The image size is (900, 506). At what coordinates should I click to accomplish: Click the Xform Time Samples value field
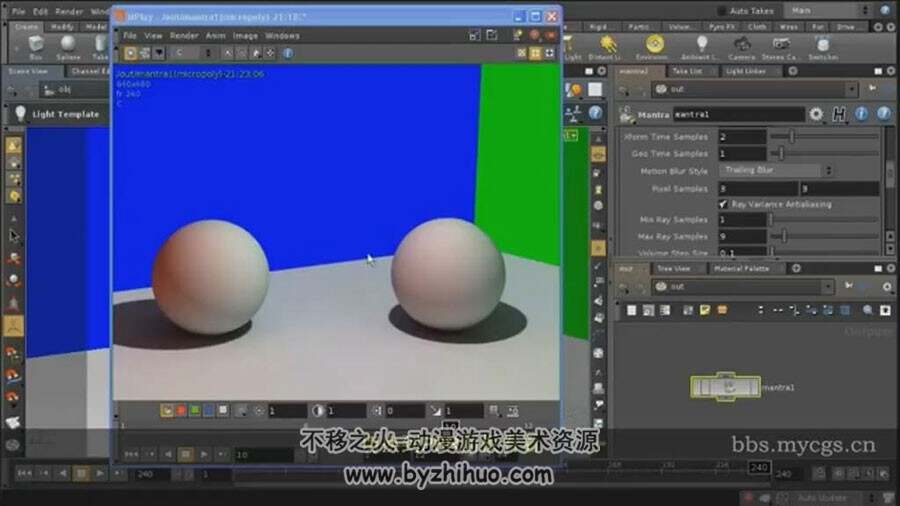pyautogui.click(x=742, y=137)
